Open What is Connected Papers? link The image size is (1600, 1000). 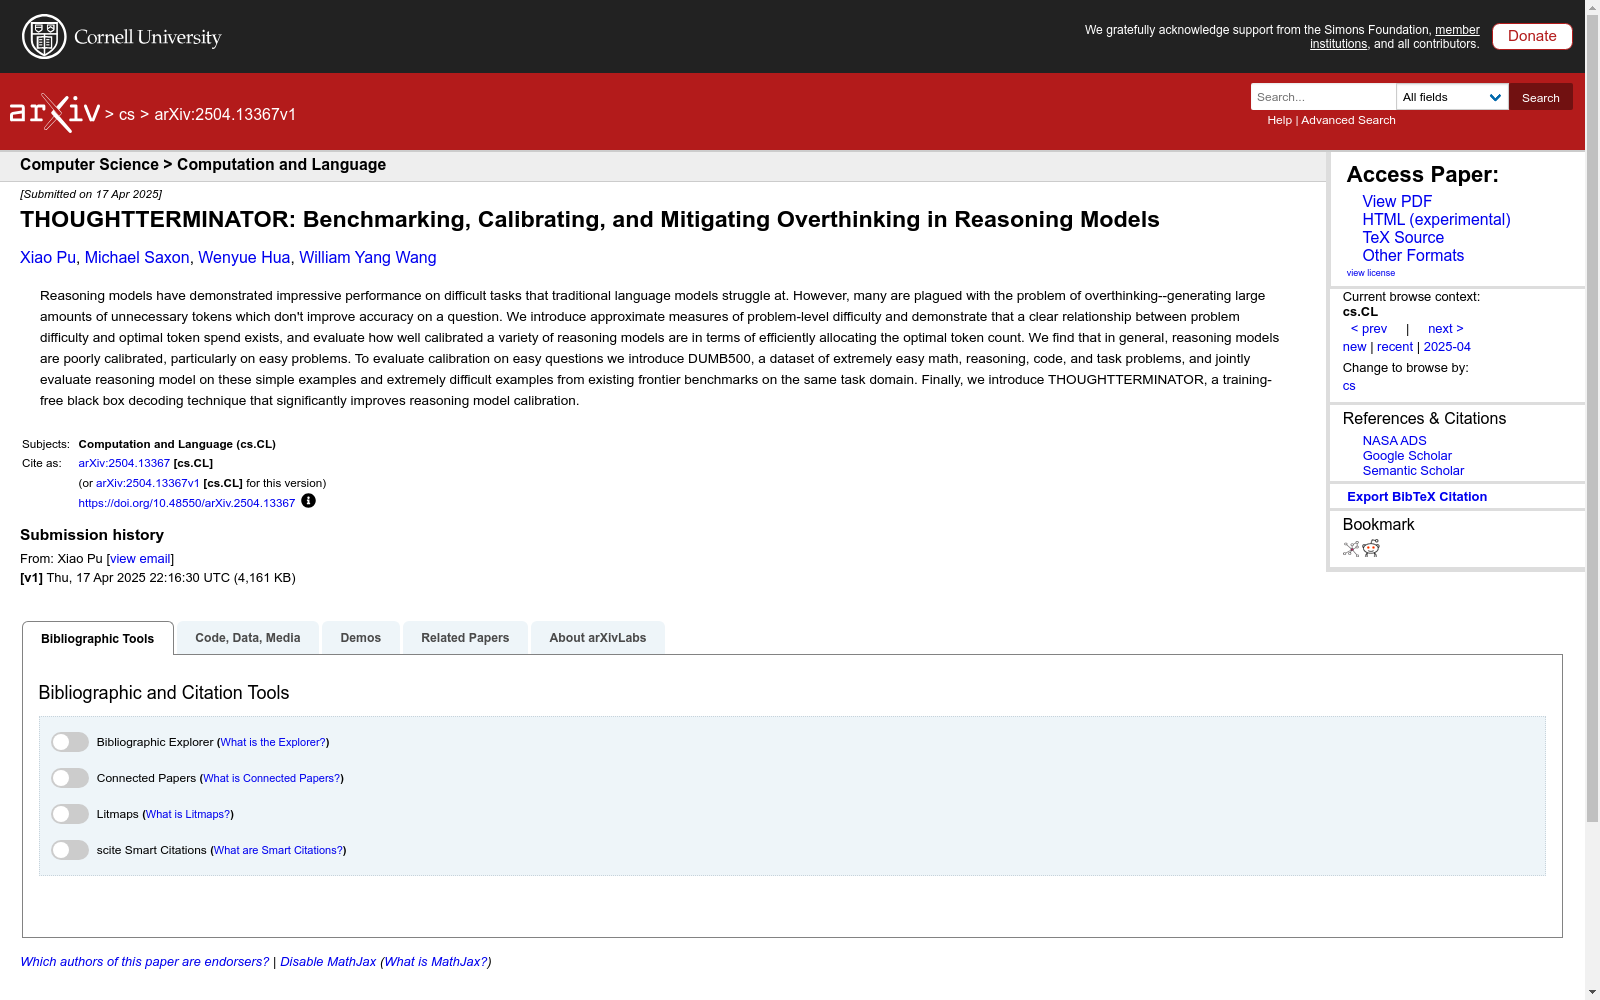272,779
